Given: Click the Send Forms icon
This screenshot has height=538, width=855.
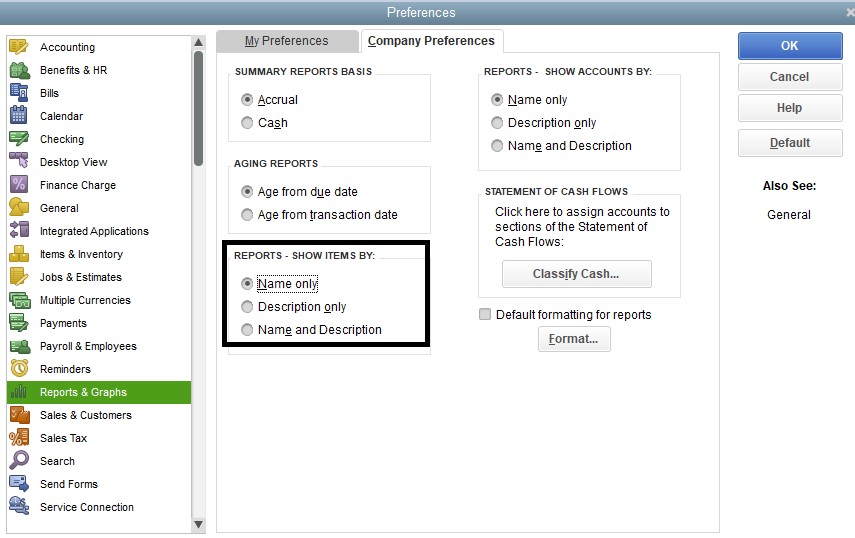Looking at the screenshot, I should click(x=19, y=483).
